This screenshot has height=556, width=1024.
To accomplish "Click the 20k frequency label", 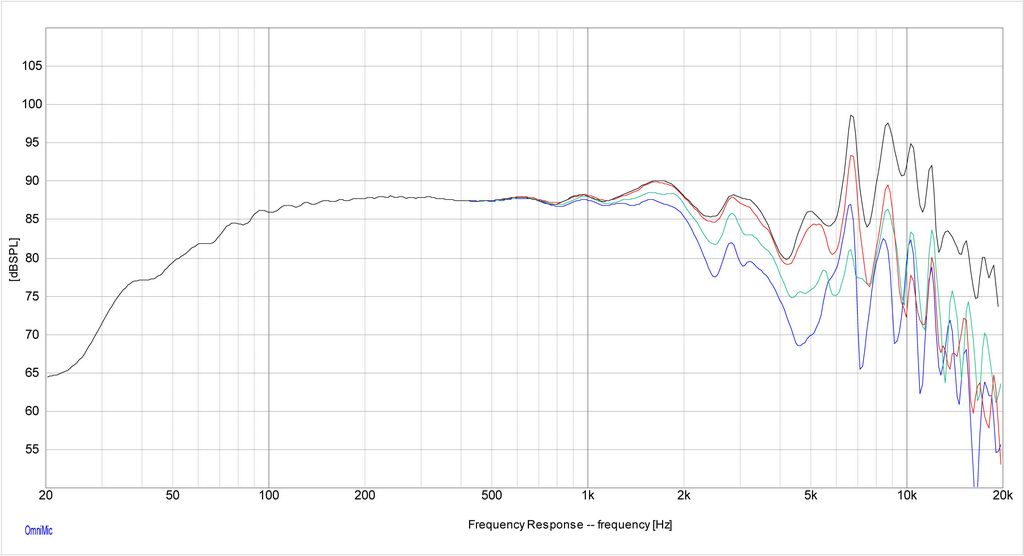I will [x=1002, y=495].
